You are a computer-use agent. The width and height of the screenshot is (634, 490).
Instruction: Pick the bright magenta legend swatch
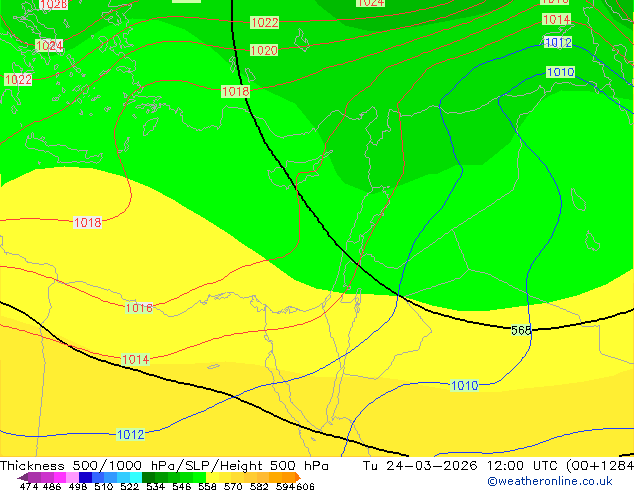(x=59, y=477)
